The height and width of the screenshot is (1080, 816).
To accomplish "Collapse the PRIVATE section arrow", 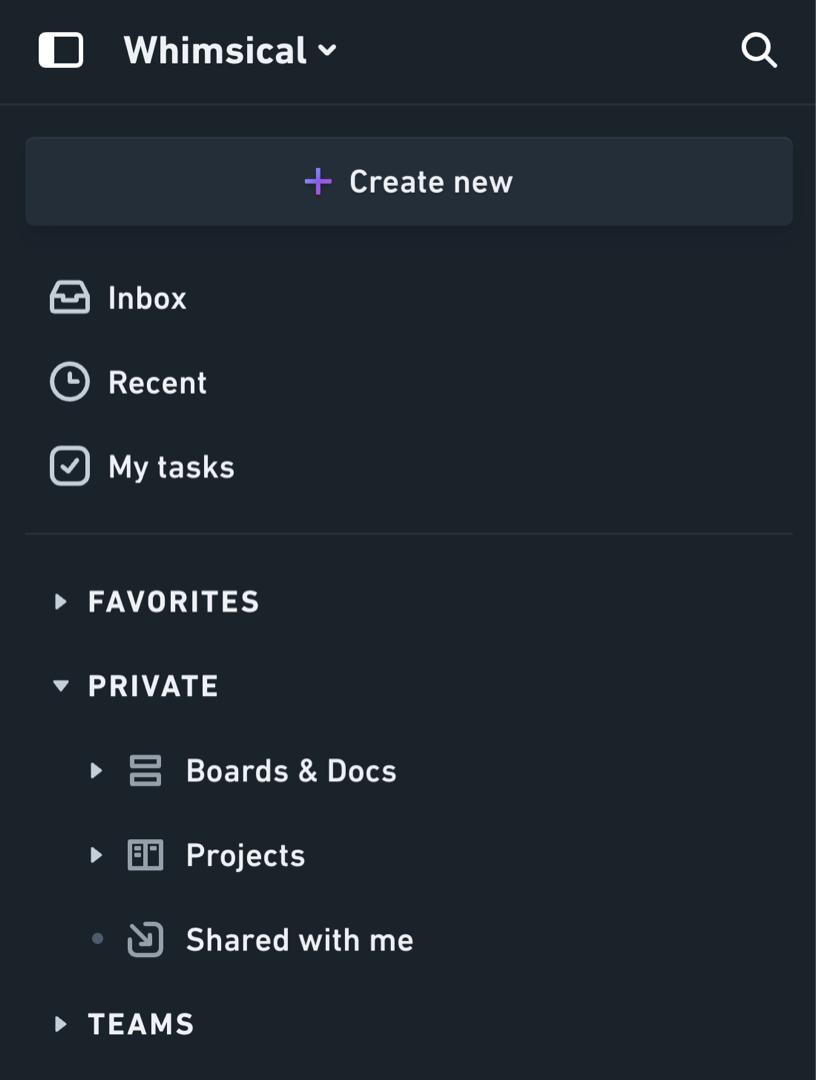I will [x=61, y=686].
